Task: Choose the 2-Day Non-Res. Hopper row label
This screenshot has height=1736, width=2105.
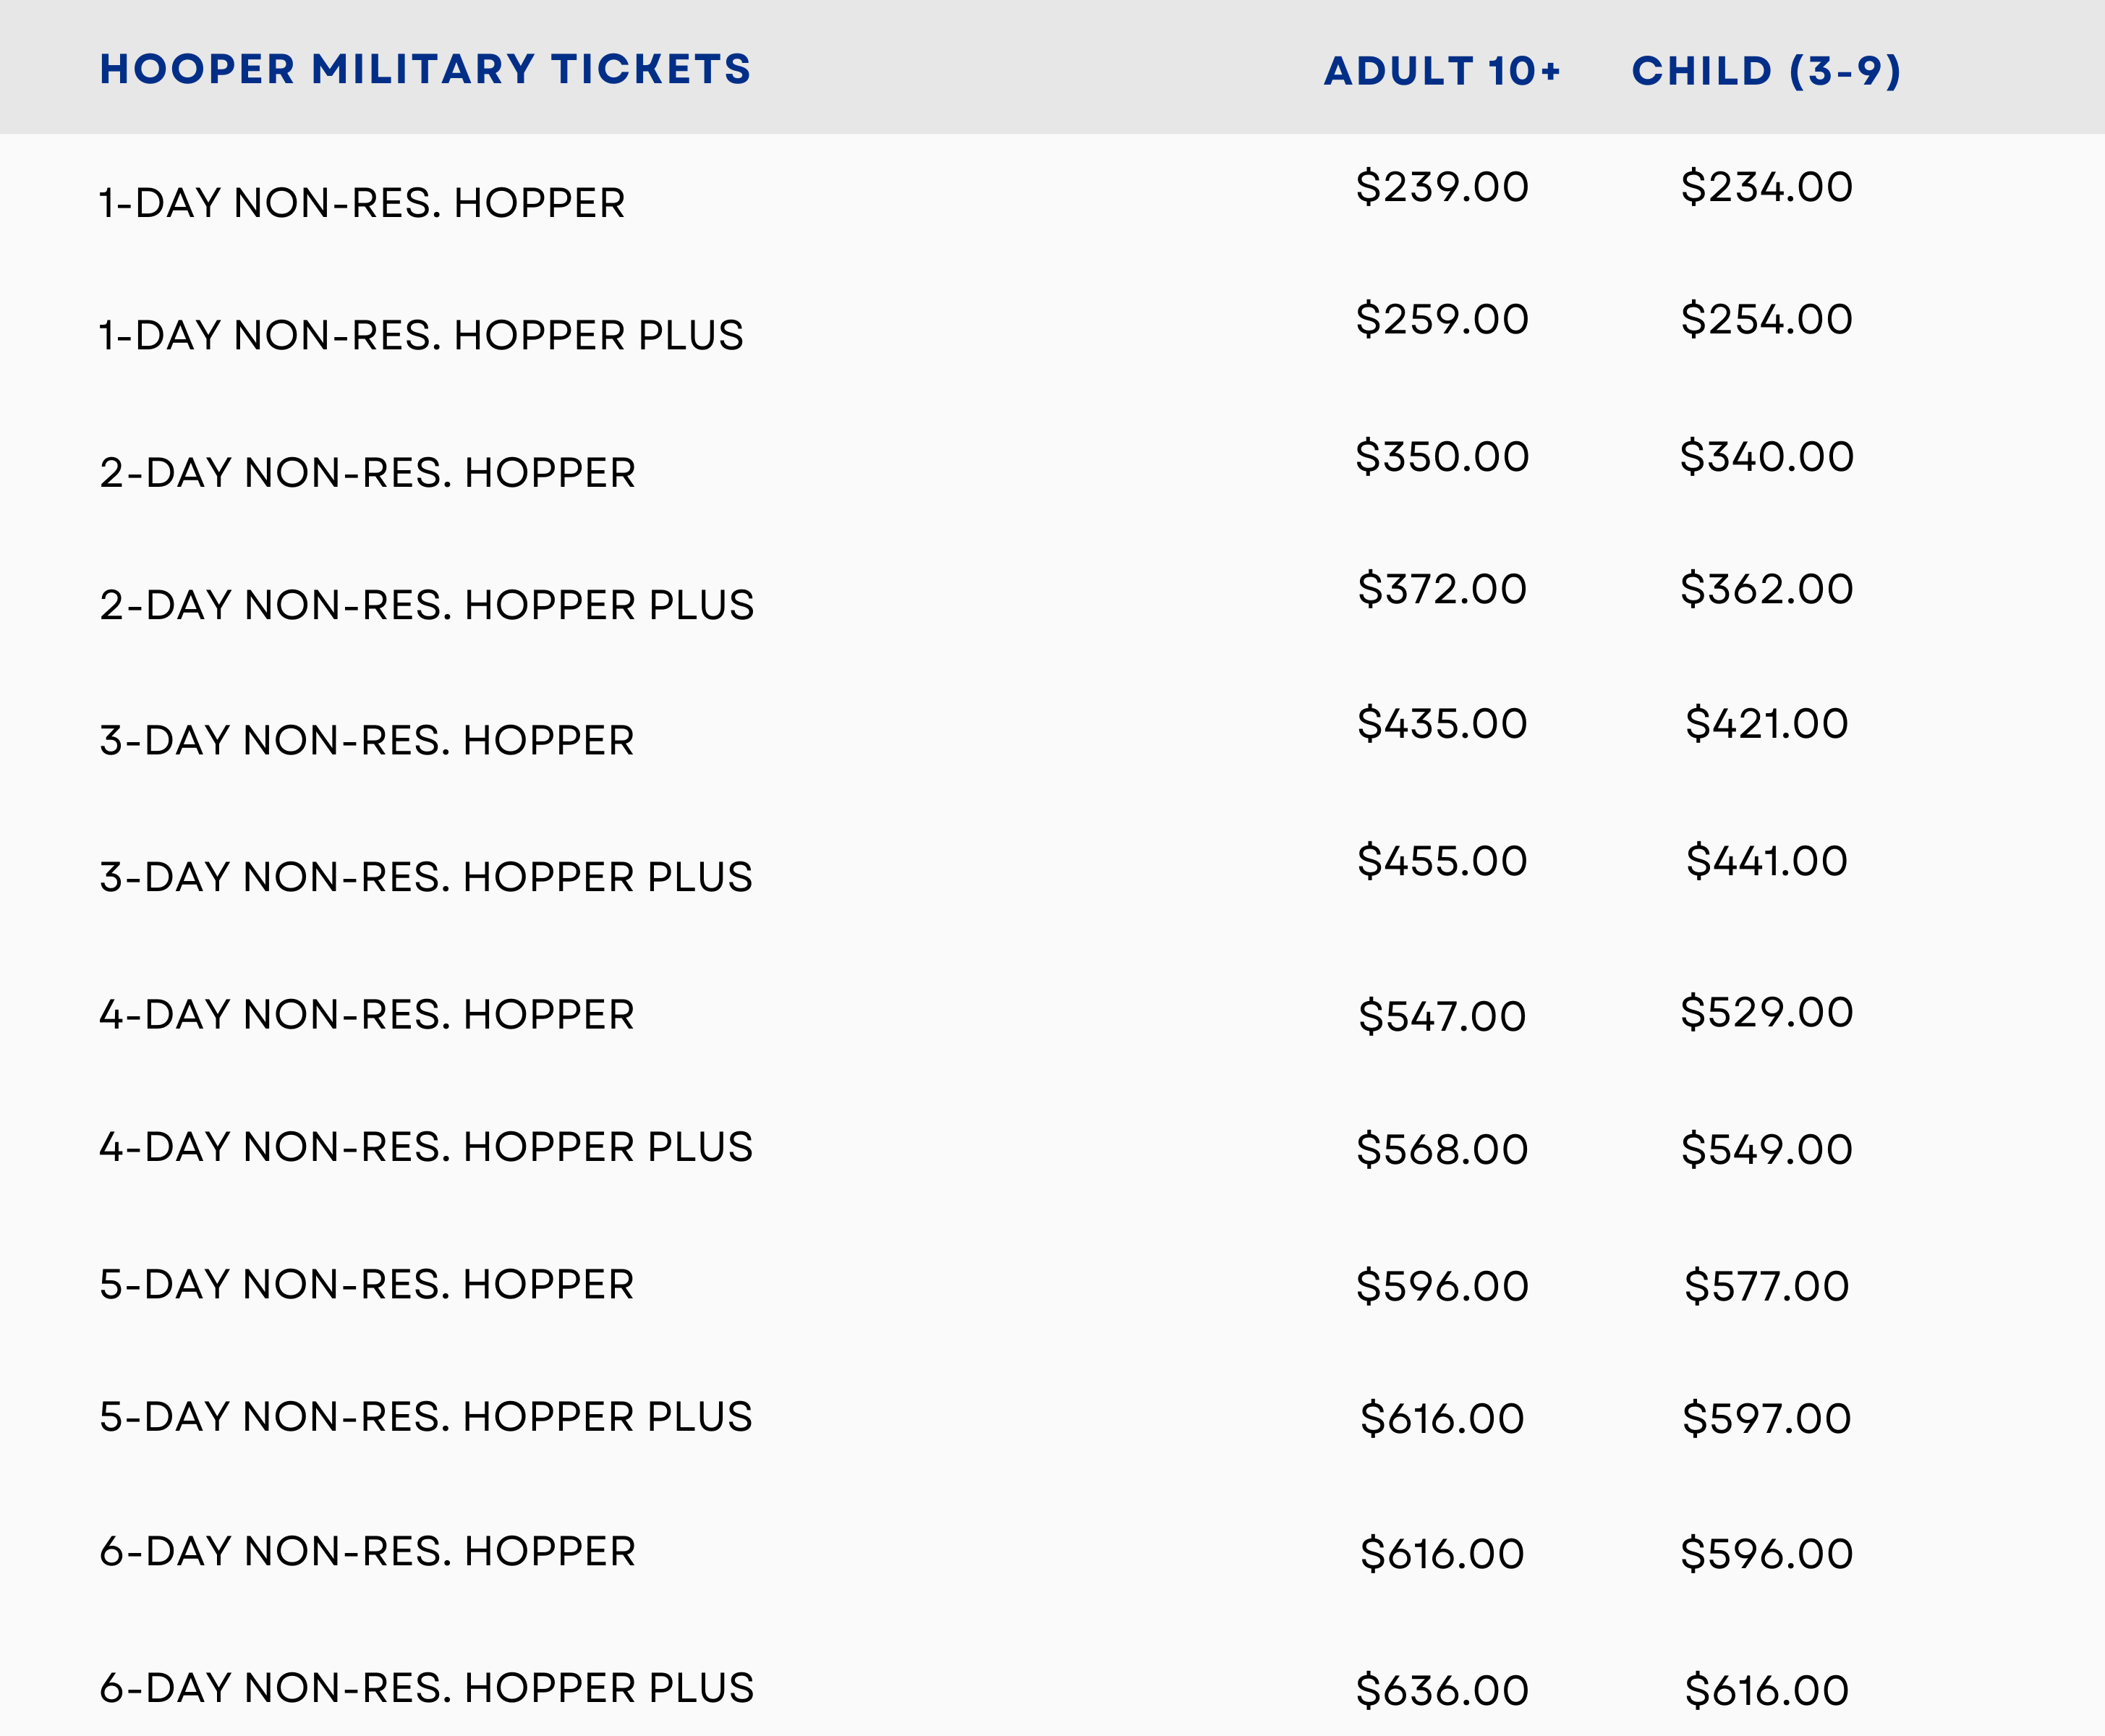Action: pos(367,472)
